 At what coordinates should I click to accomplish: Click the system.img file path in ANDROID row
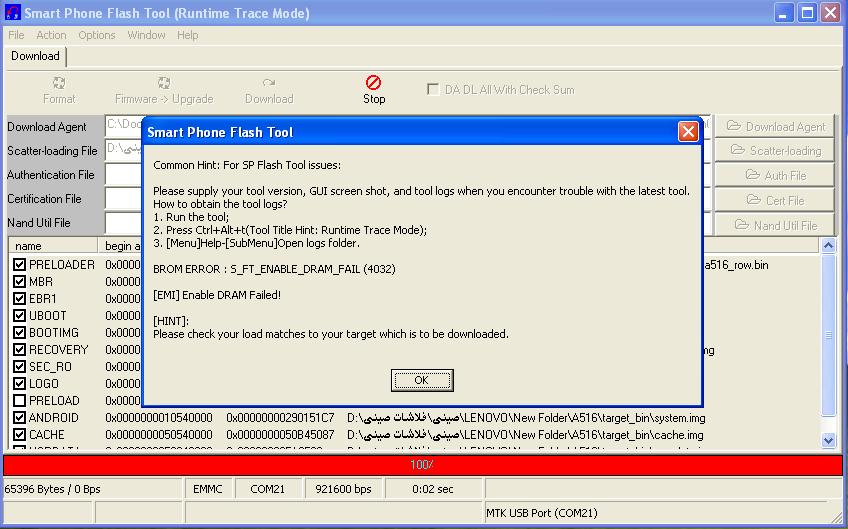pyautogui.click(x=526, y=418)
